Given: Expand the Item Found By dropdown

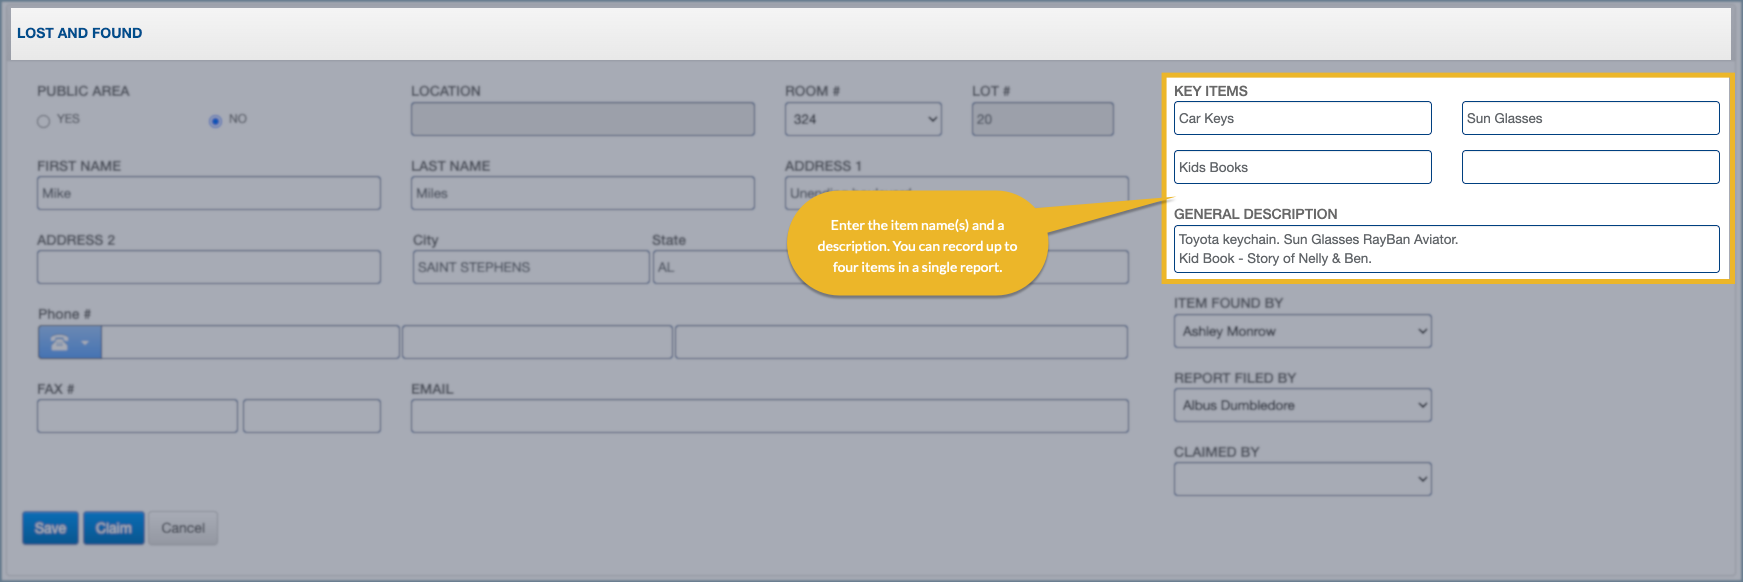Looking at the screenshot, I should (x=1301, y=331).
